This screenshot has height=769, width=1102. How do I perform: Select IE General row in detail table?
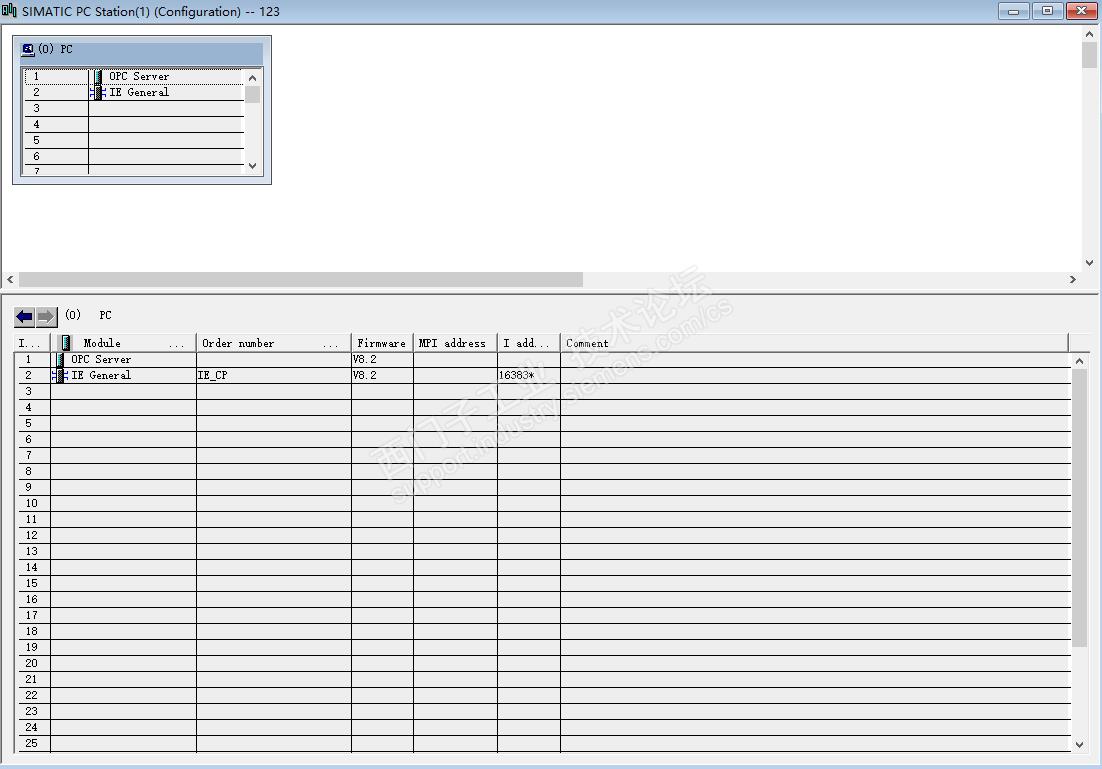tap(544, 375)
